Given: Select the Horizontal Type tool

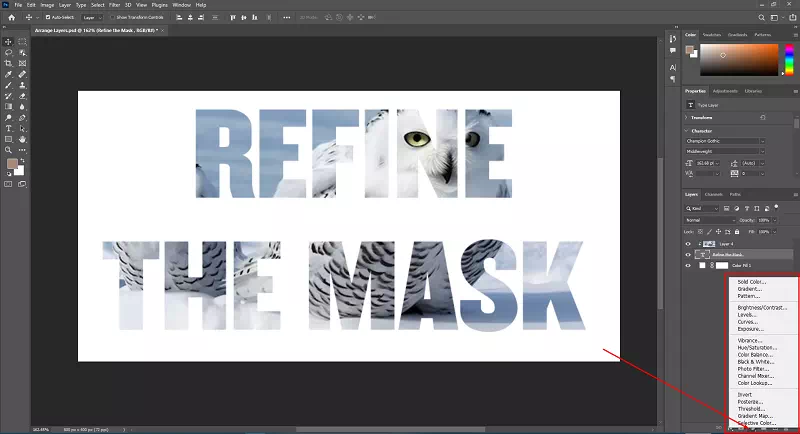Looking at the screenshot, I should (8, 129).
